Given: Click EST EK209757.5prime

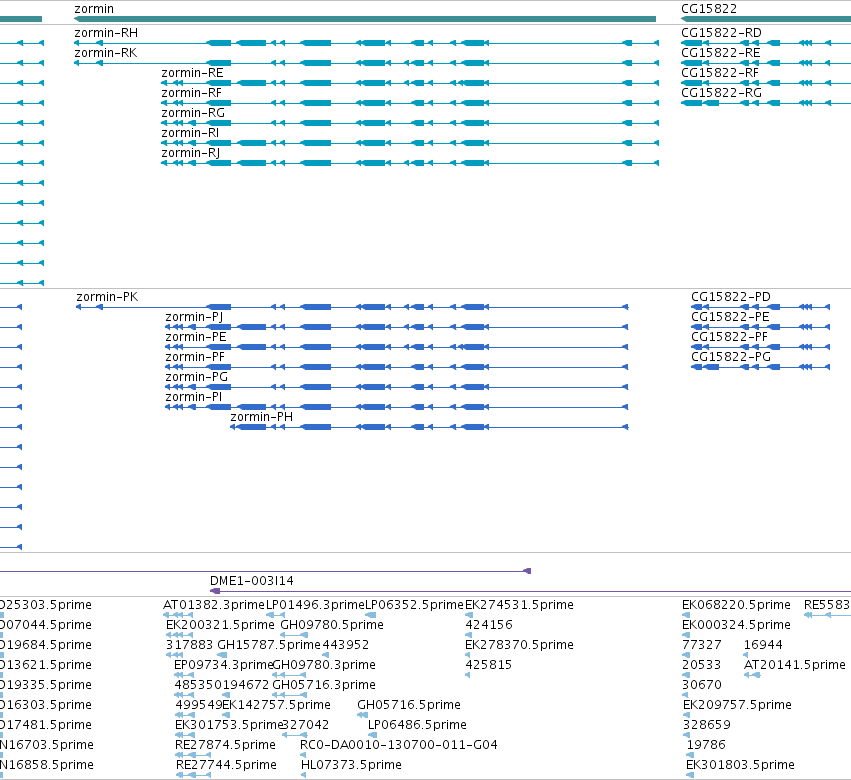Looking at the screenshot, I should [x=738, y=706].
